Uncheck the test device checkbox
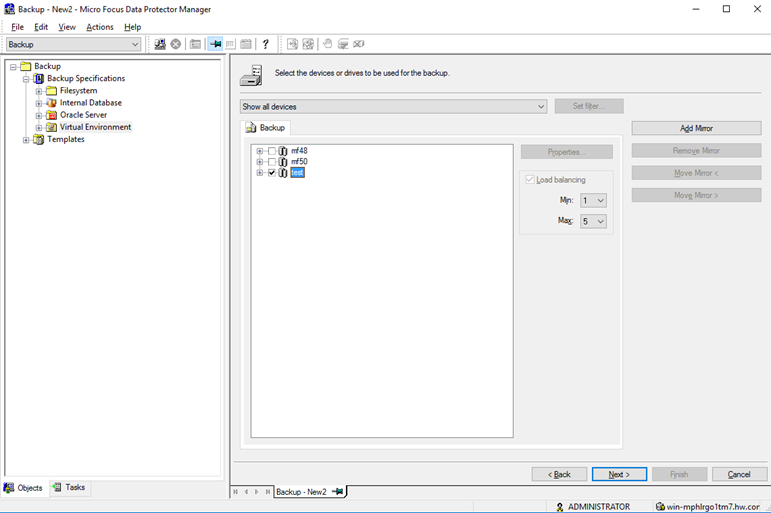The height and width of the screenshot is (513, 771). click(x=271, y=173)
